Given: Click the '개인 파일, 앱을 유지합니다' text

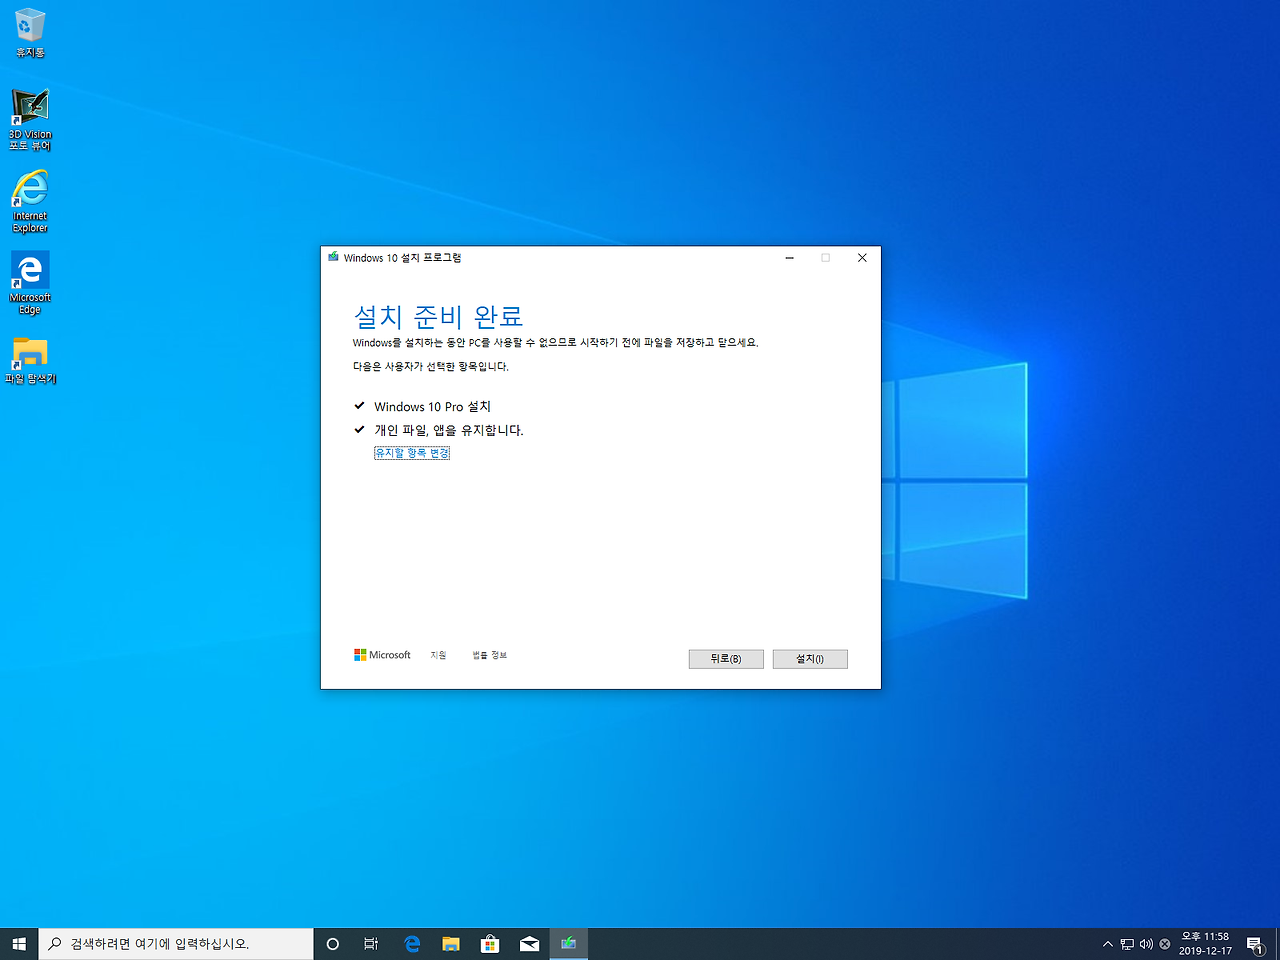Looking at the screenshot, I should pyautogui.click(x=449, y=430).
